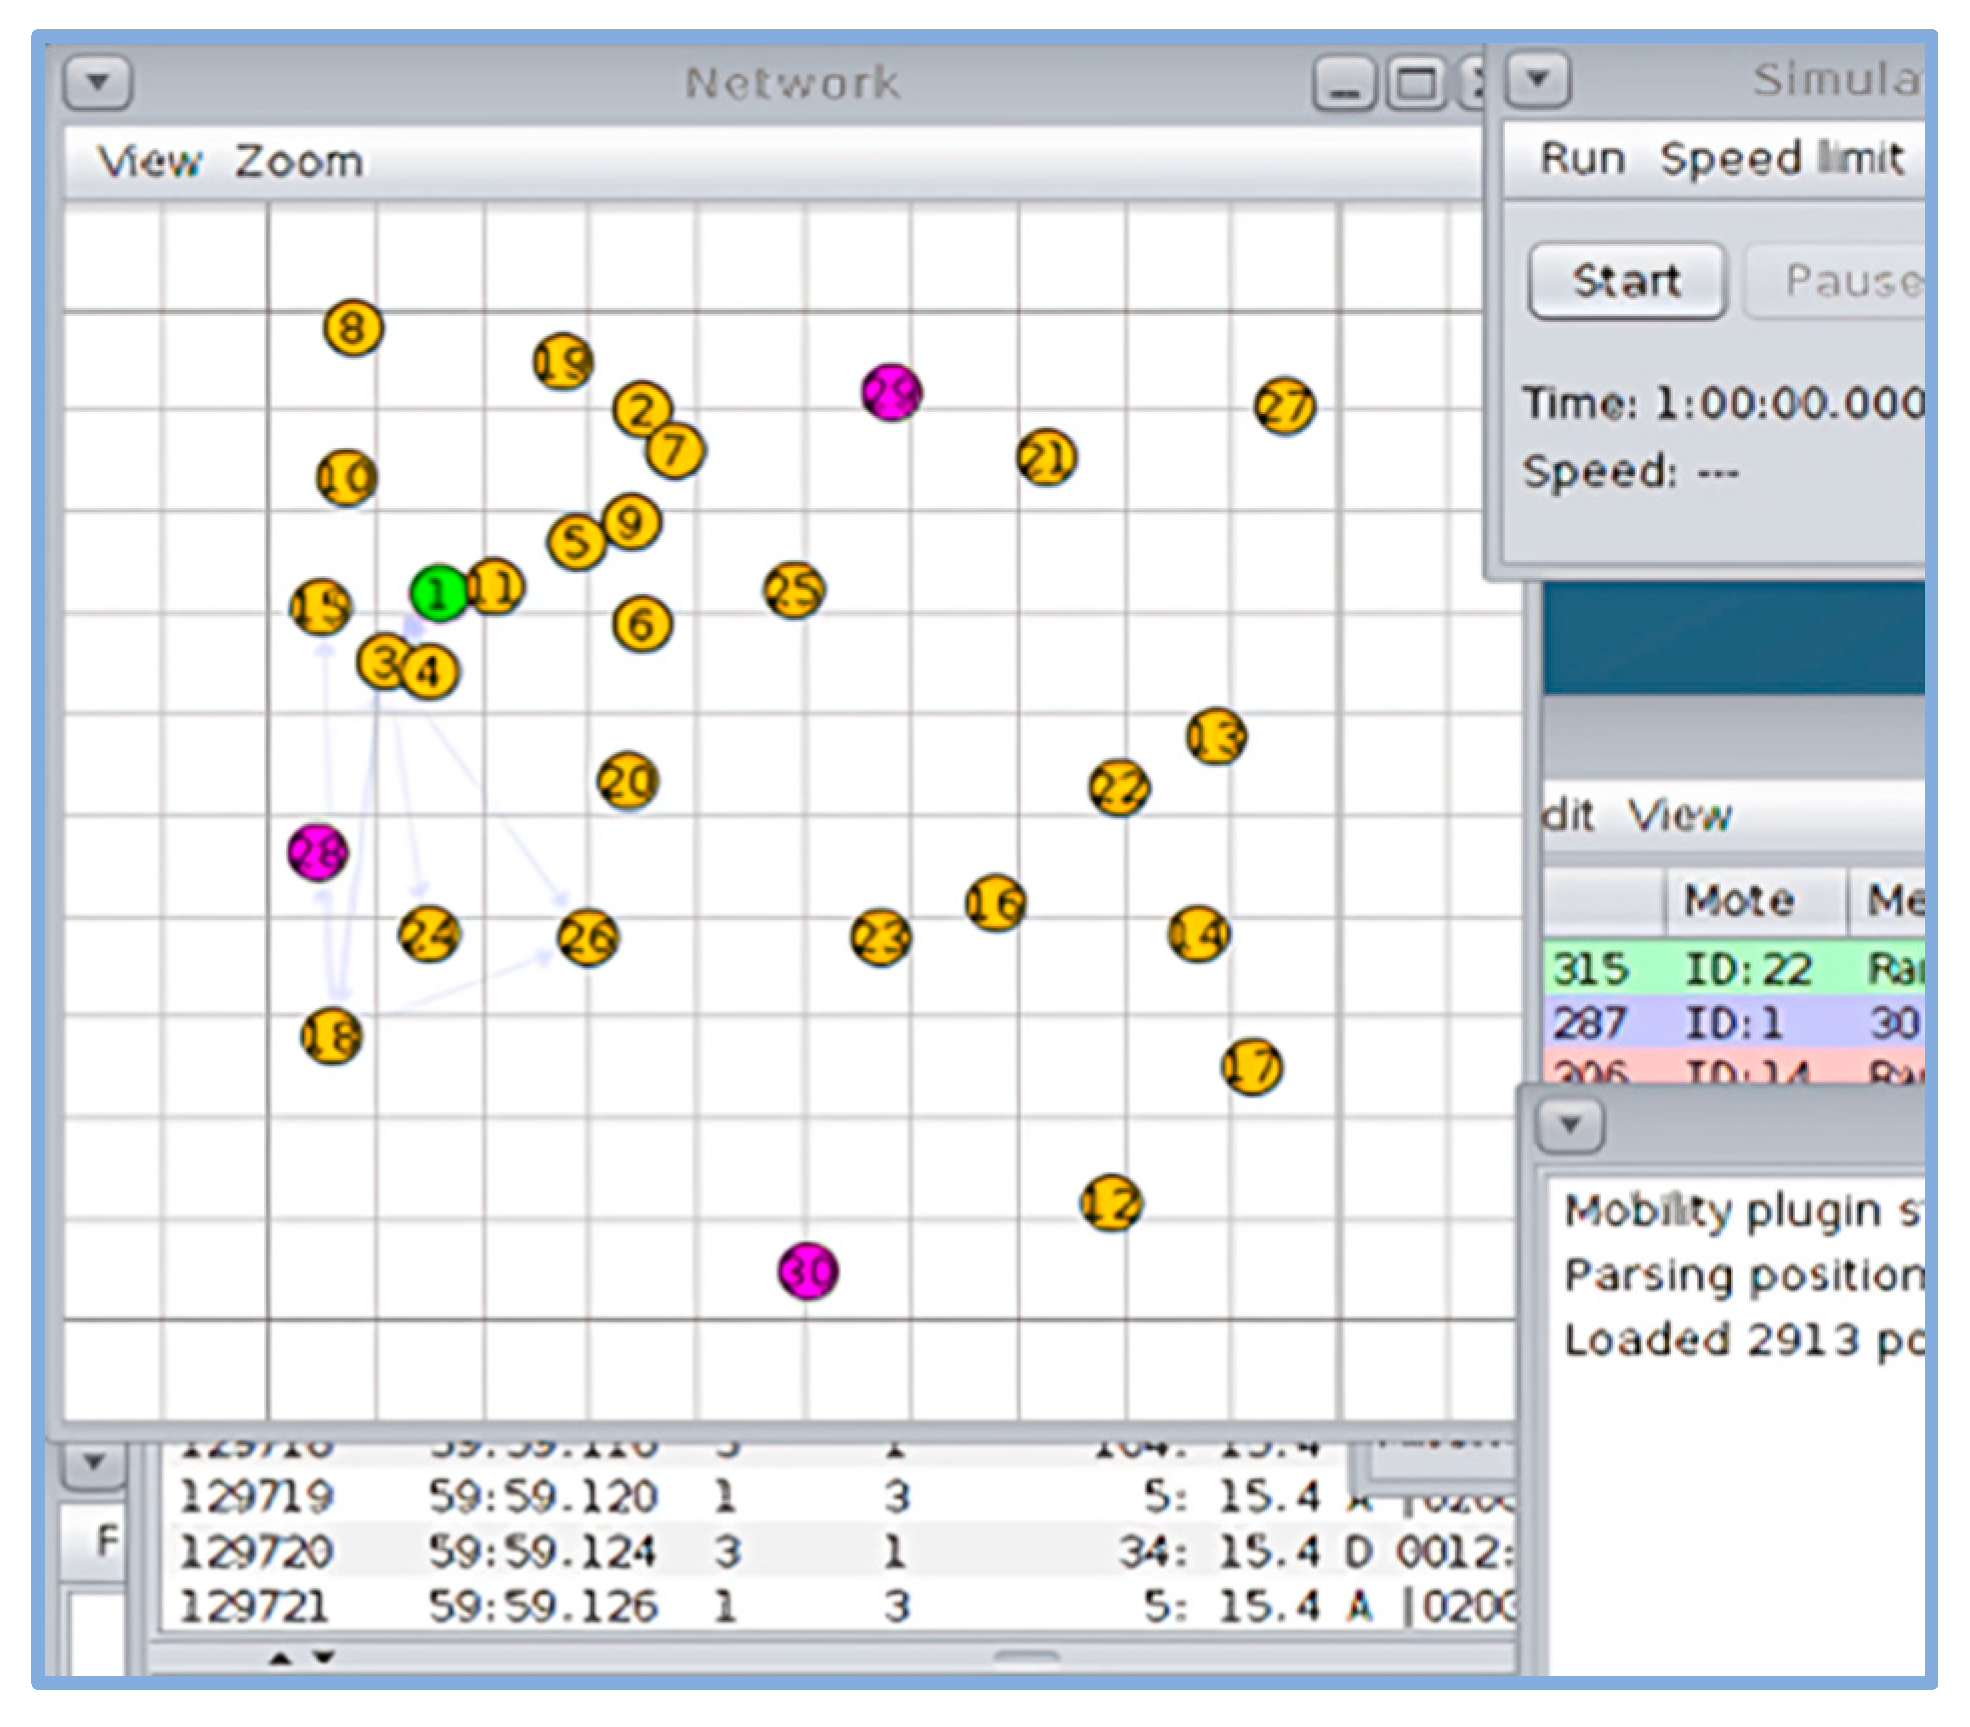The height and width of the screenshot is (1727, 1970).
Task: Click the Pause button
Action: pos(1850,281)
